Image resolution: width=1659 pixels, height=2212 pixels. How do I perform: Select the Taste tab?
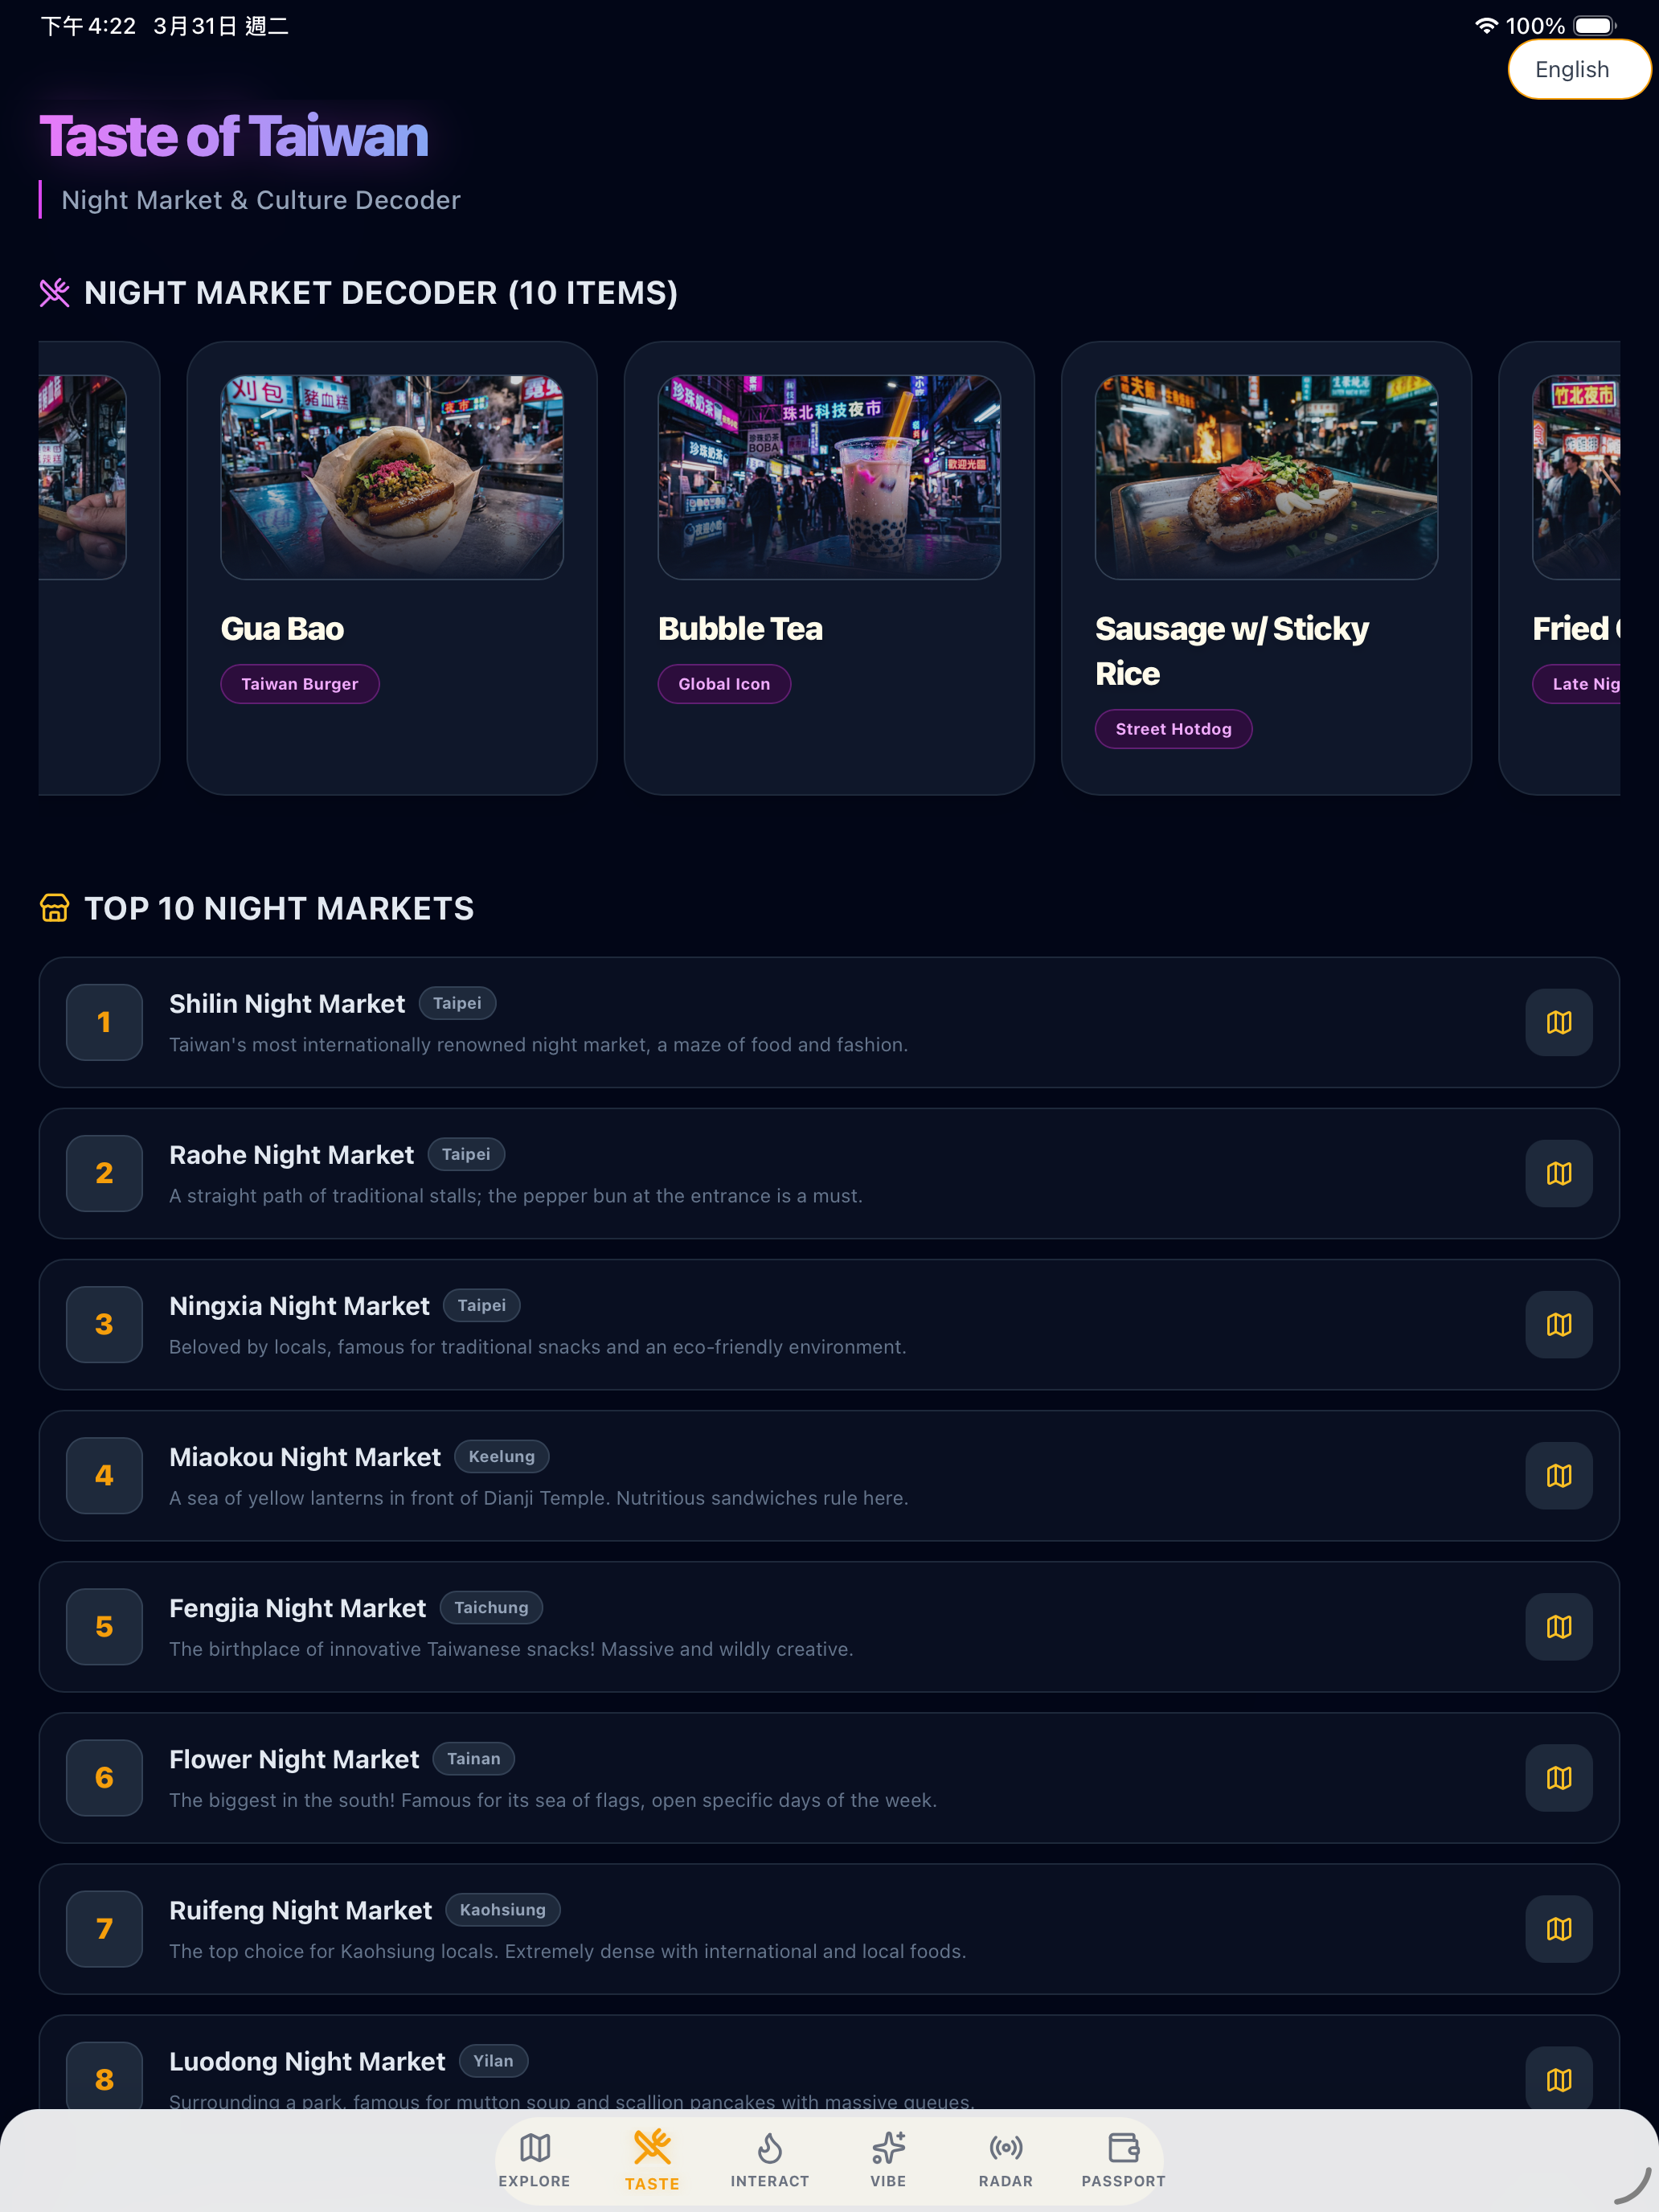652,2159
